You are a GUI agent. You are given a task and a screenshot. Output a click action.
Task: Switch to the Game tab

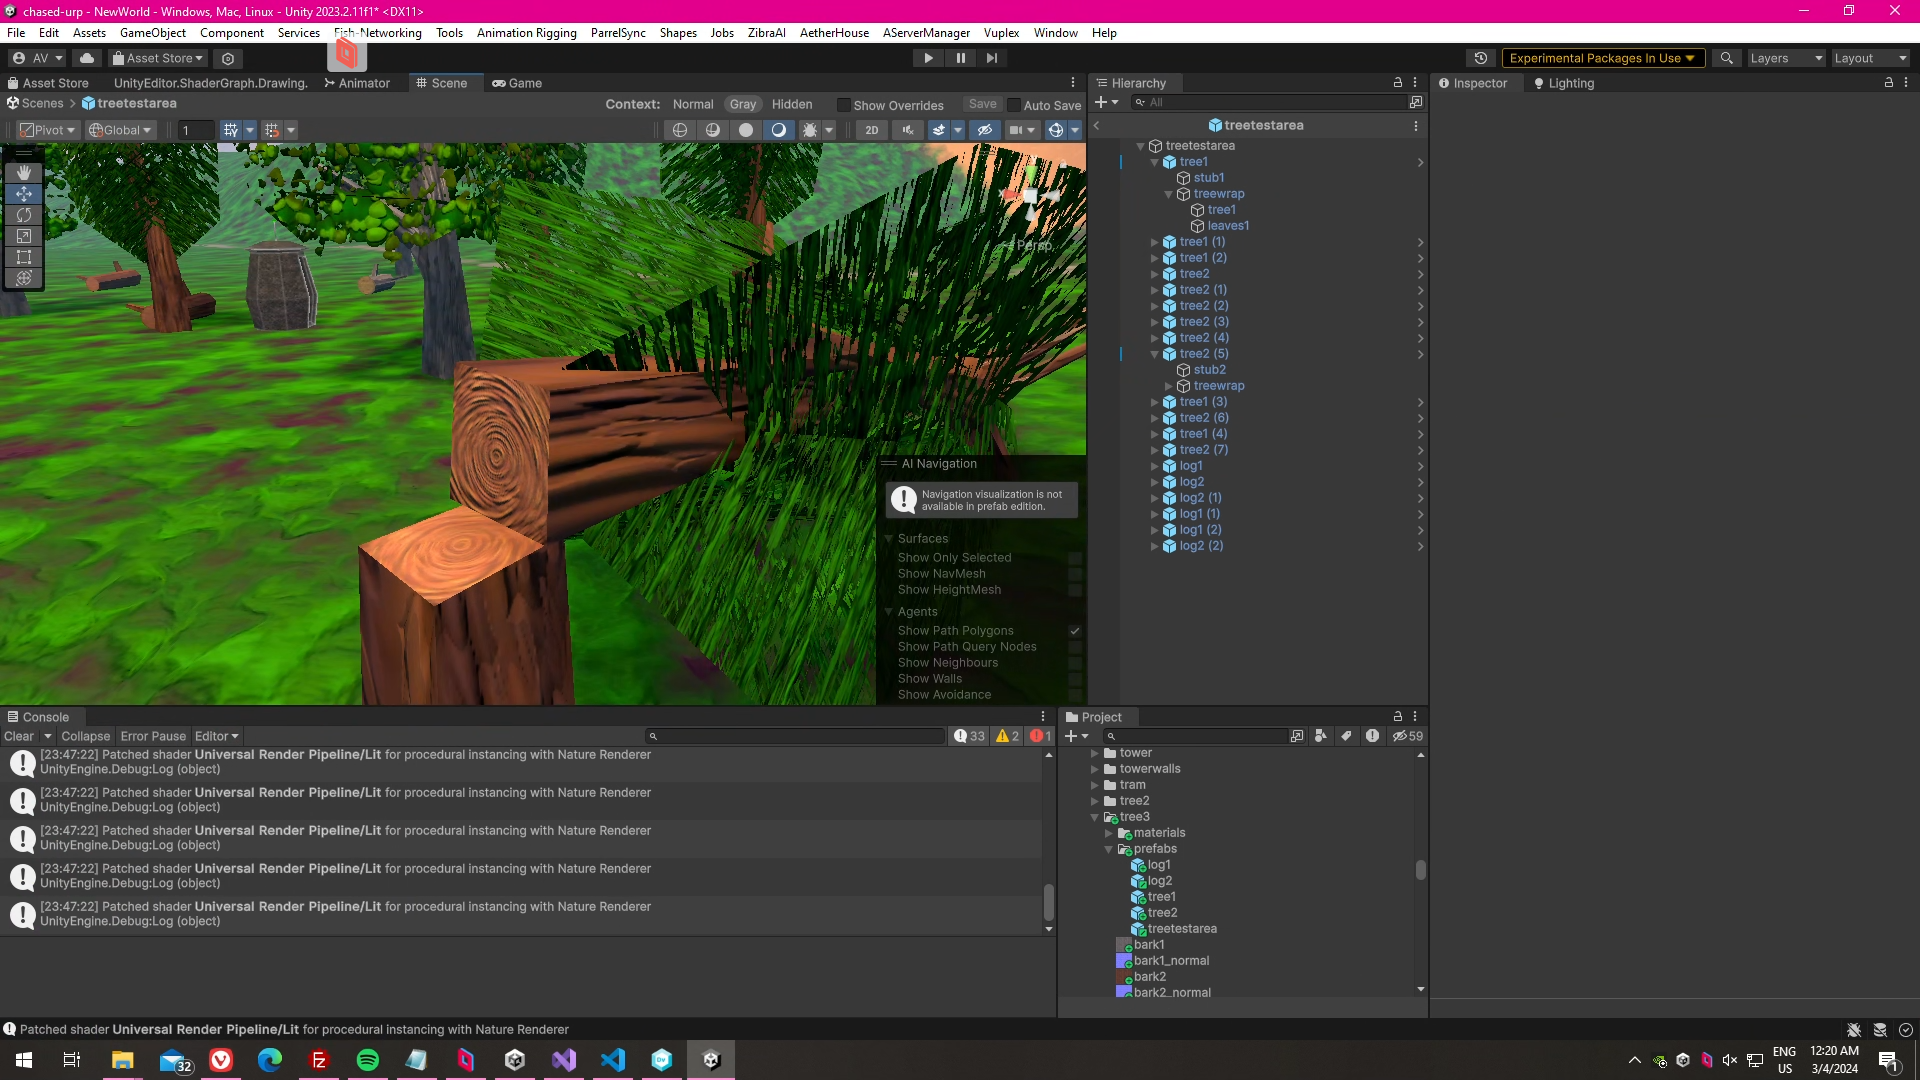pyautogui.click(x=517, y=83)
